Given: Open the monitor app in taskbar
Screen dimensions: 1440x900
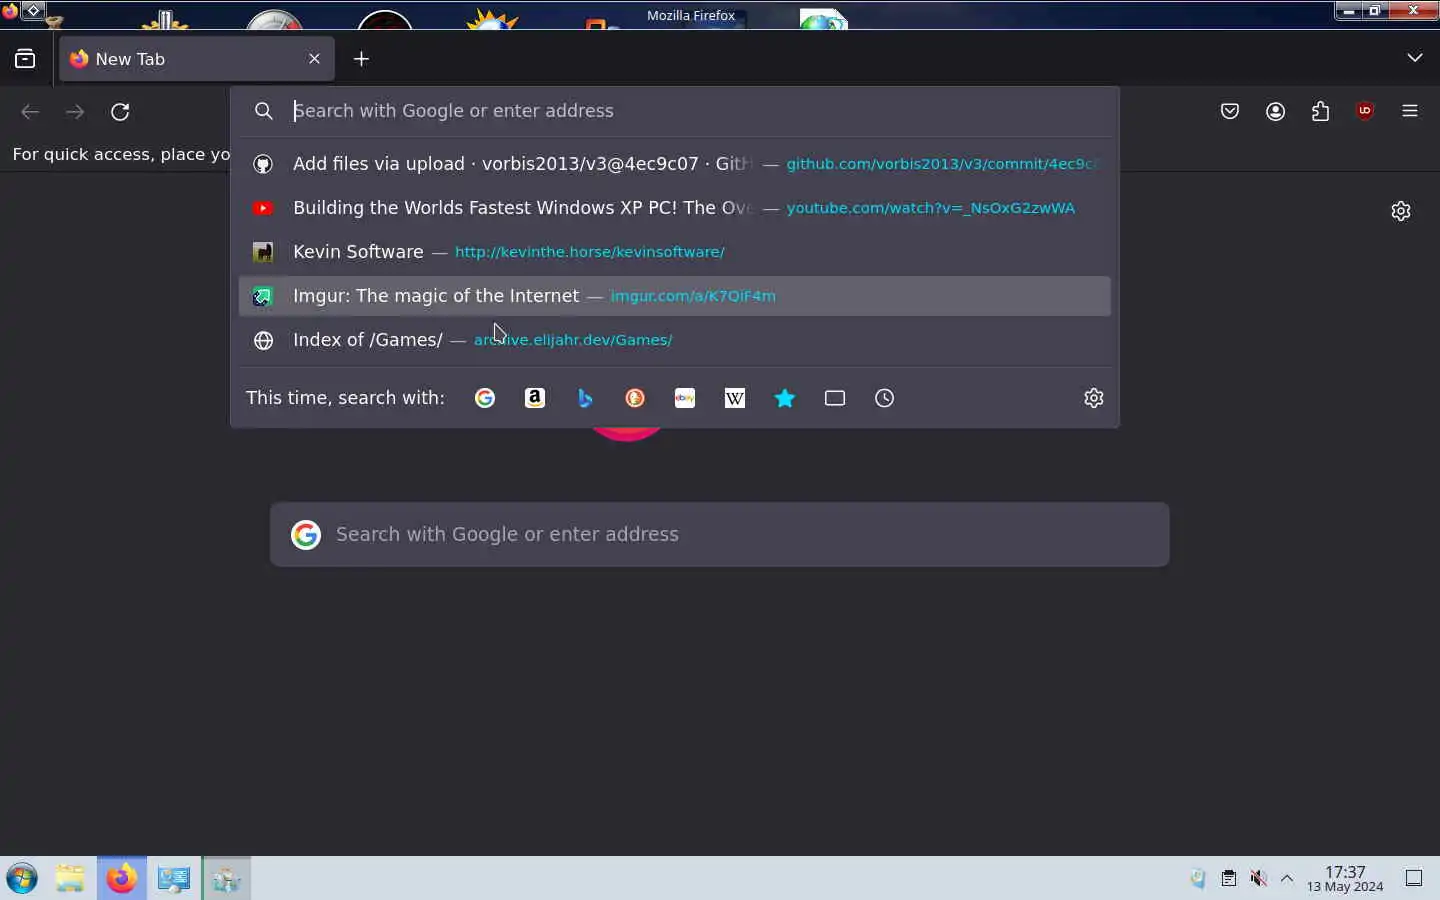Looking at the screenshot, I should 174,879.
